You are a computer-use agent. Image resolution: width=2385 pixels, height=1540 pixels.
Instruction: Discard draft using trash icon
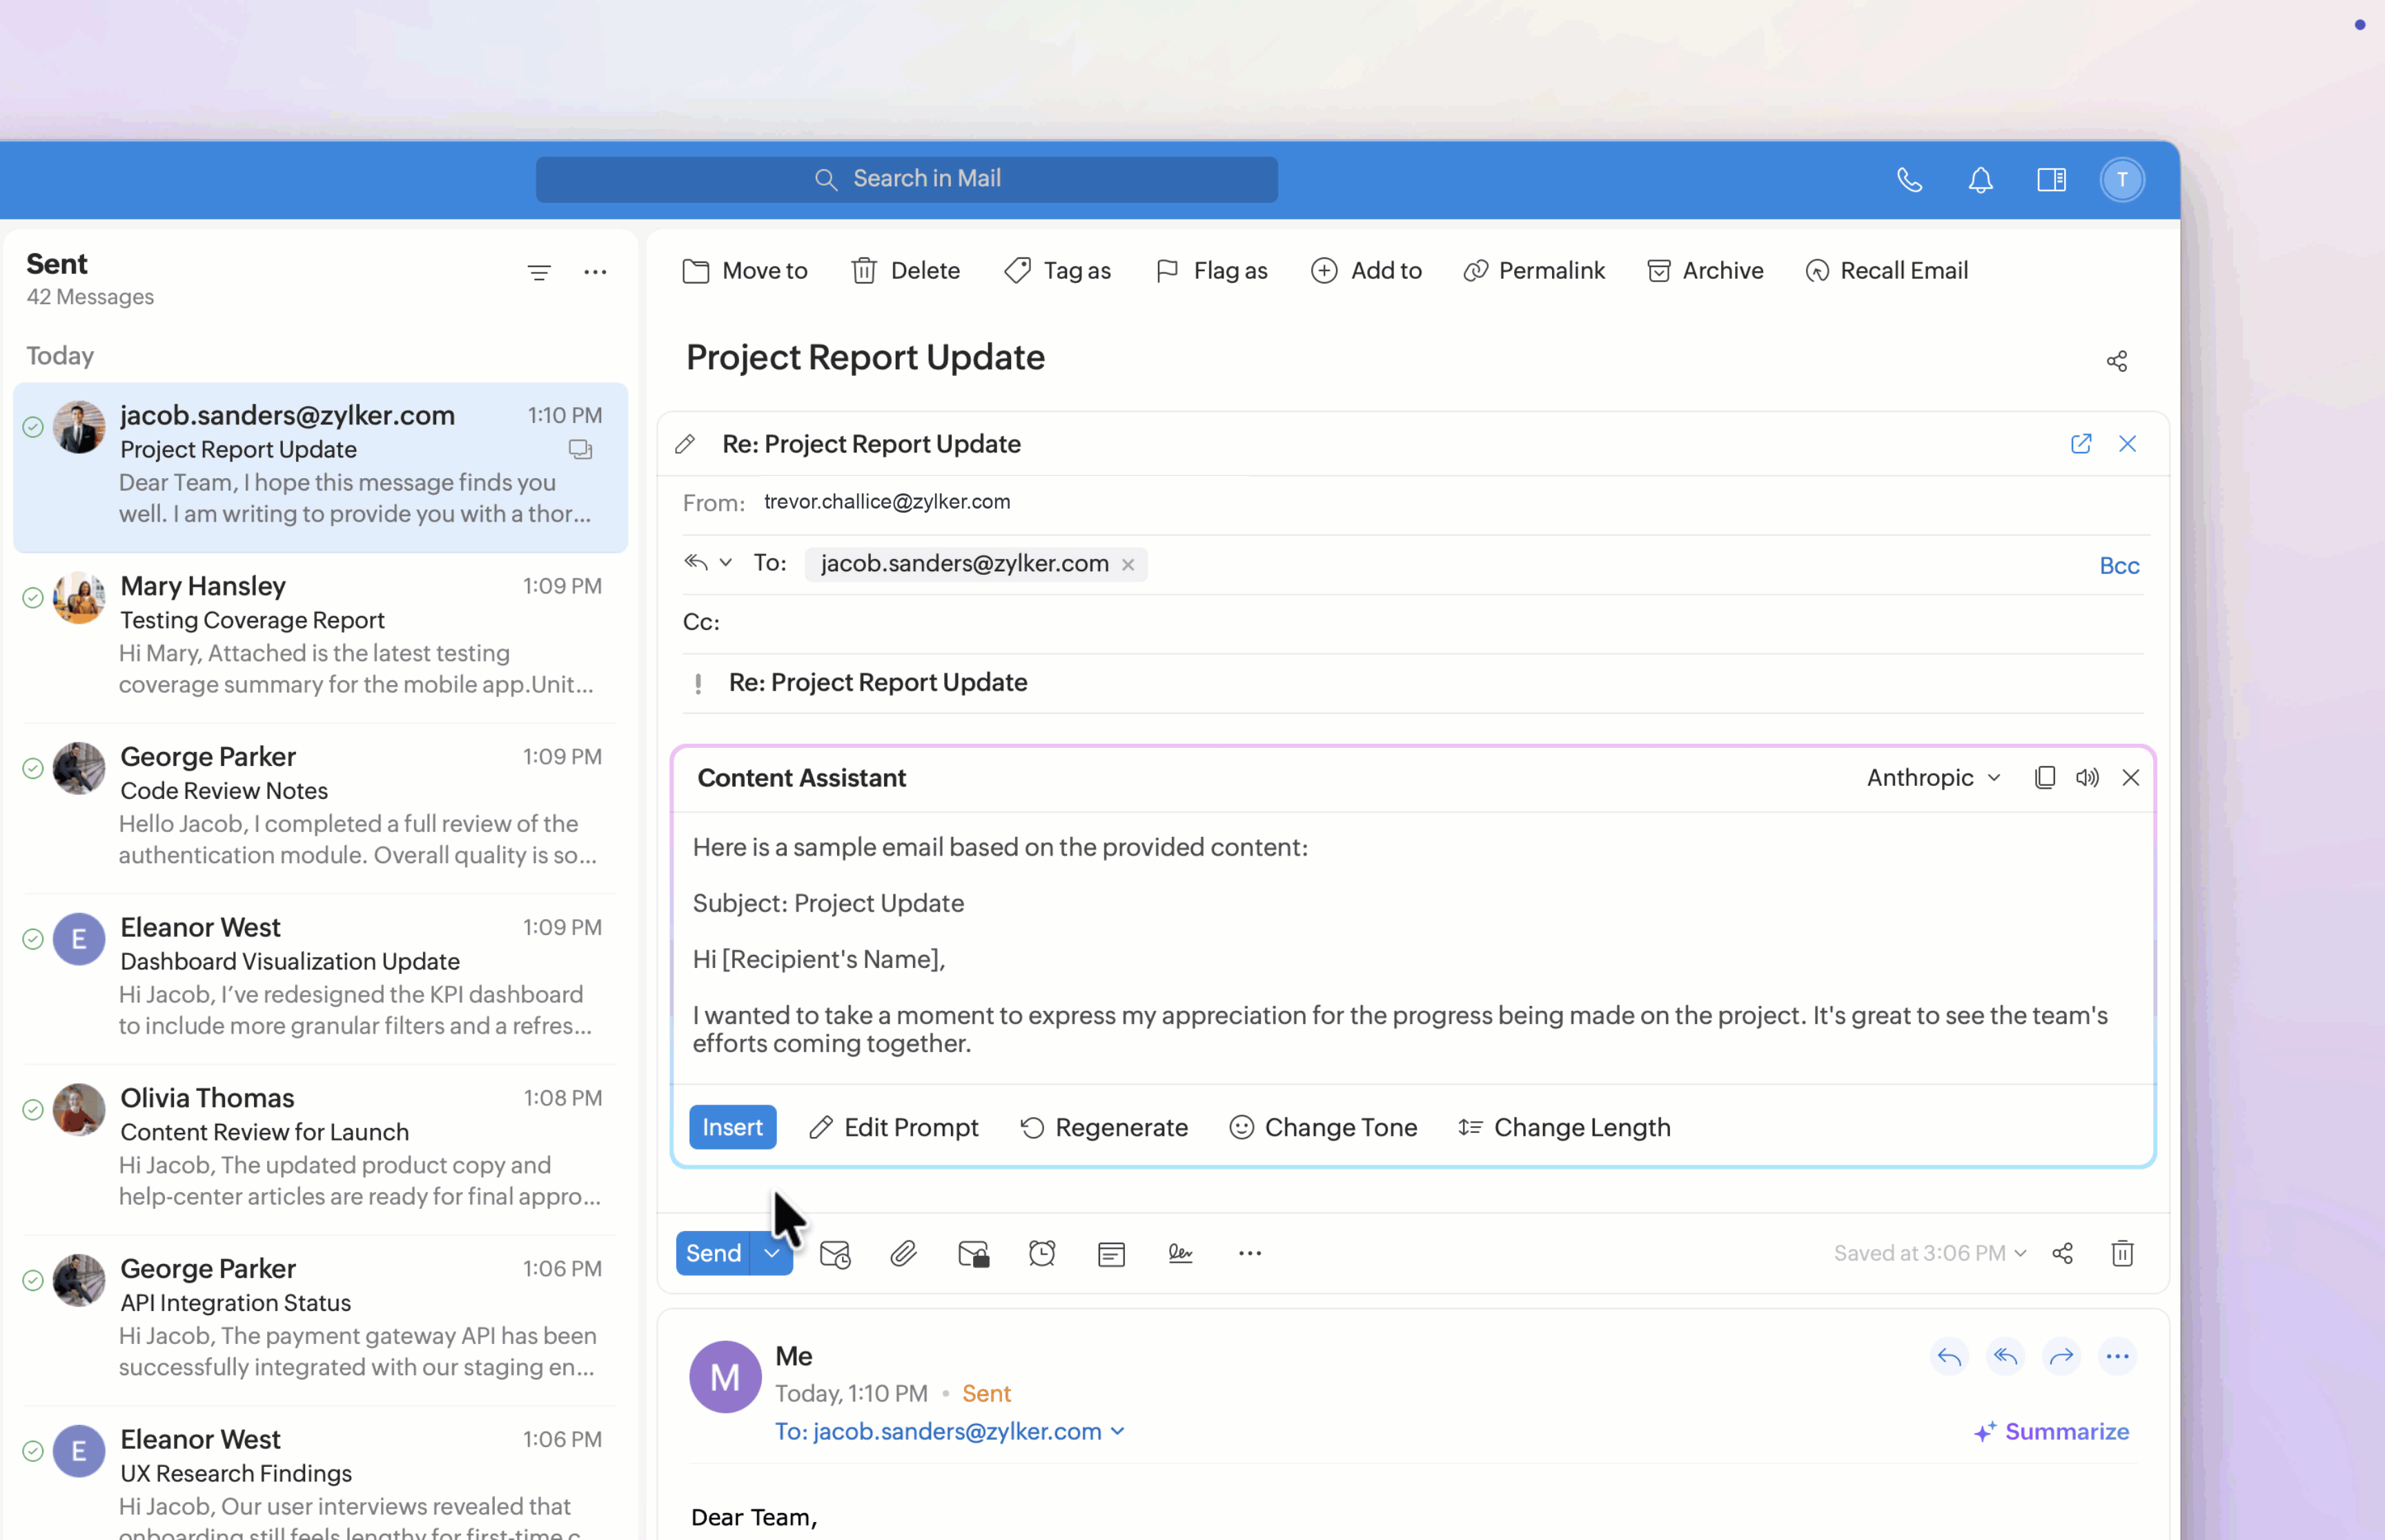click(2122, 1253)
